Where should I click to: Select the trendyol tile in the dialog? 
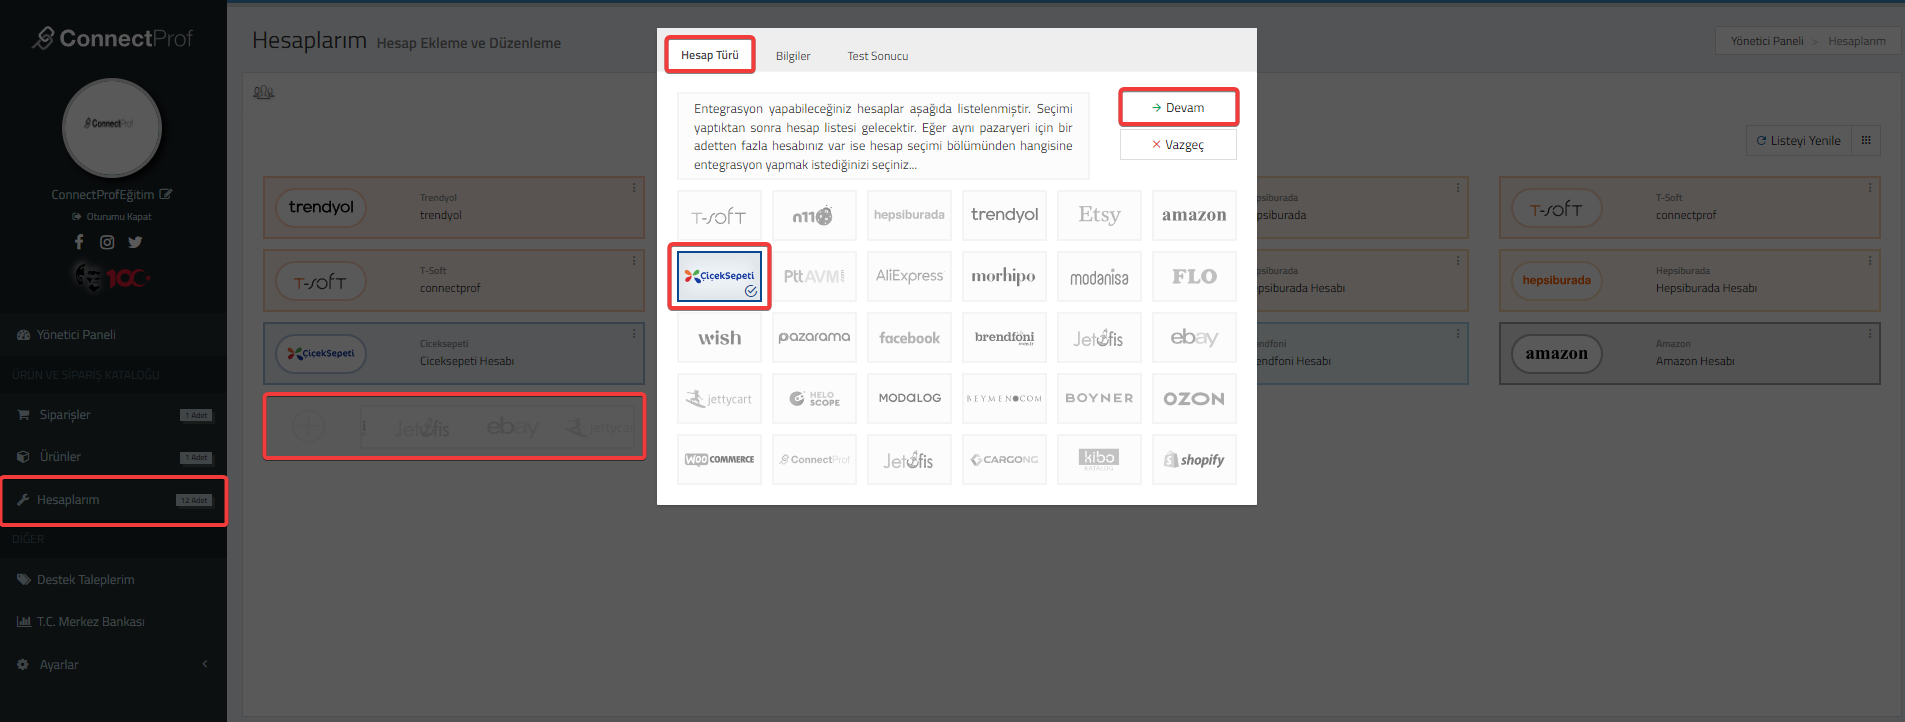click(1004, 215)
